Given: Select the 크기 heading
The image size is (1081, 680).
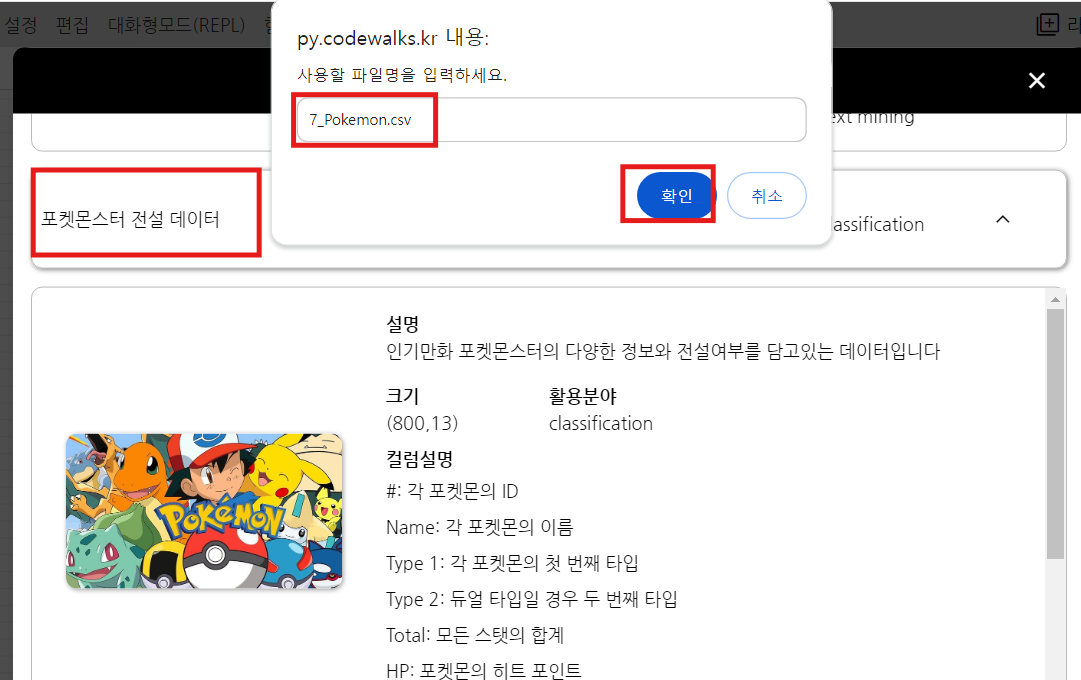Looking at the screenshot, I should coord(403,396).
